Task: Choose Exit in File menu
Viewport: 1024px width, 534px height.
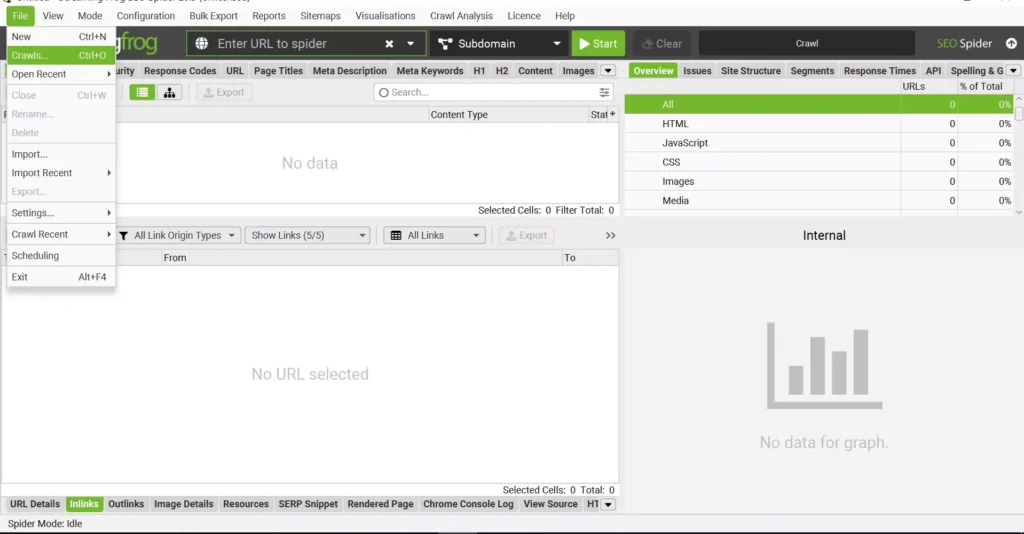Action: click(61, 277)
